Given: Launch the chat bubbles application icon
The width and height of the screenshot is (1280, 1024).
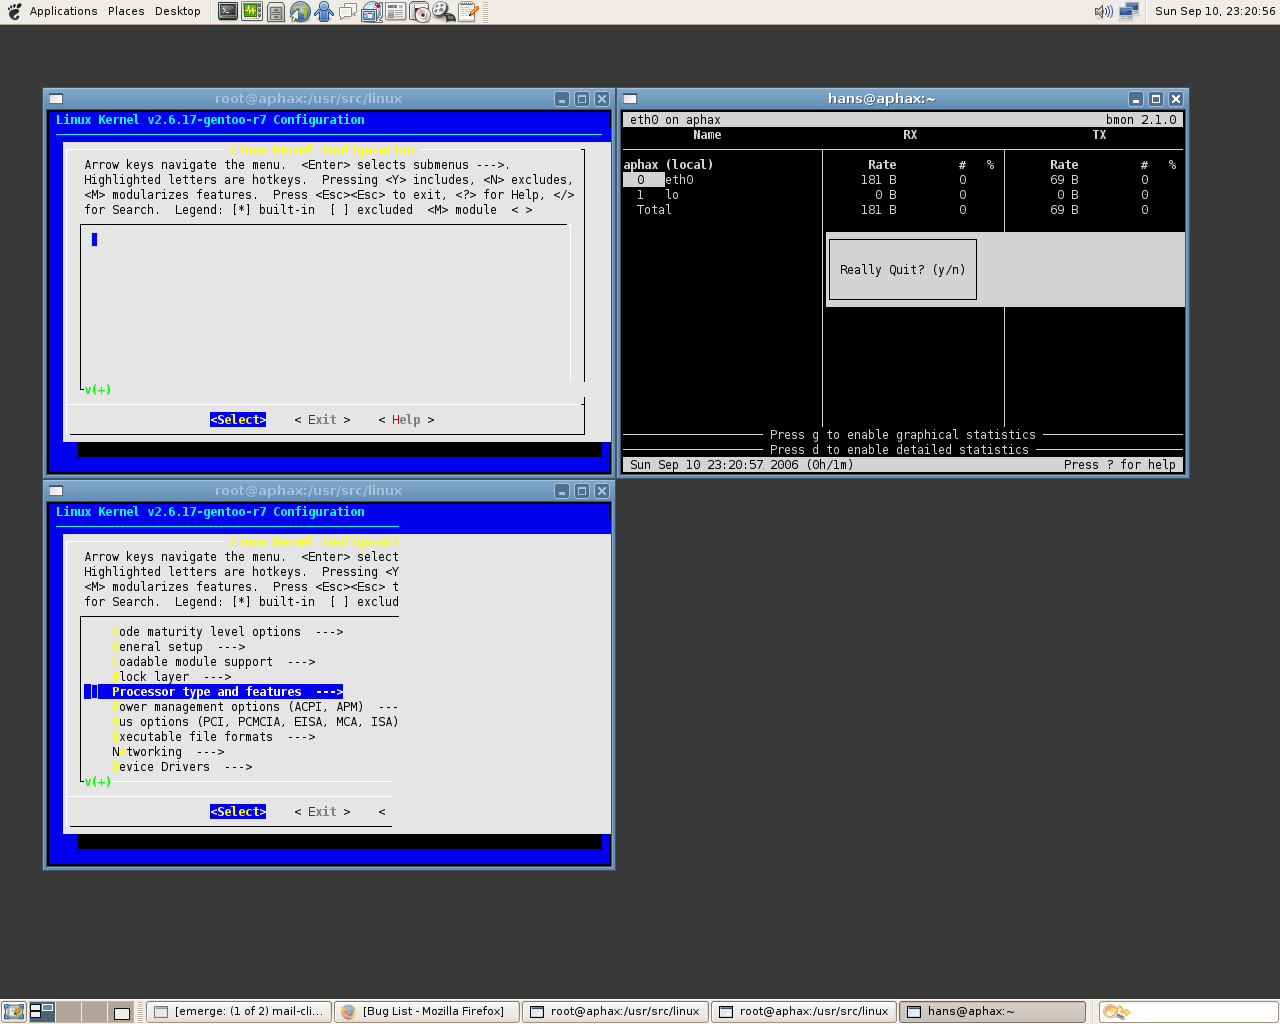Looking at the screenshot, I should tap(348, 12).
